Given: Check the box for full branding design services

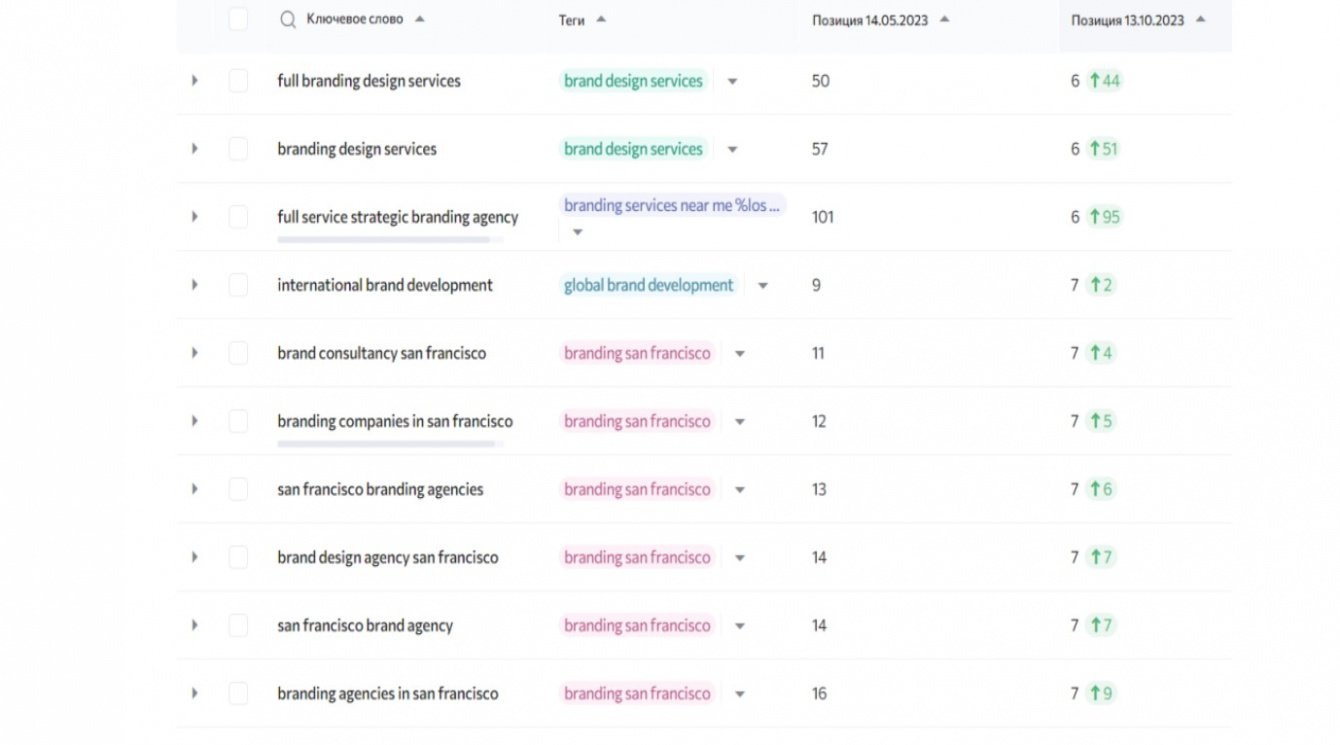Looking at the screenshot, I should 238,81.
